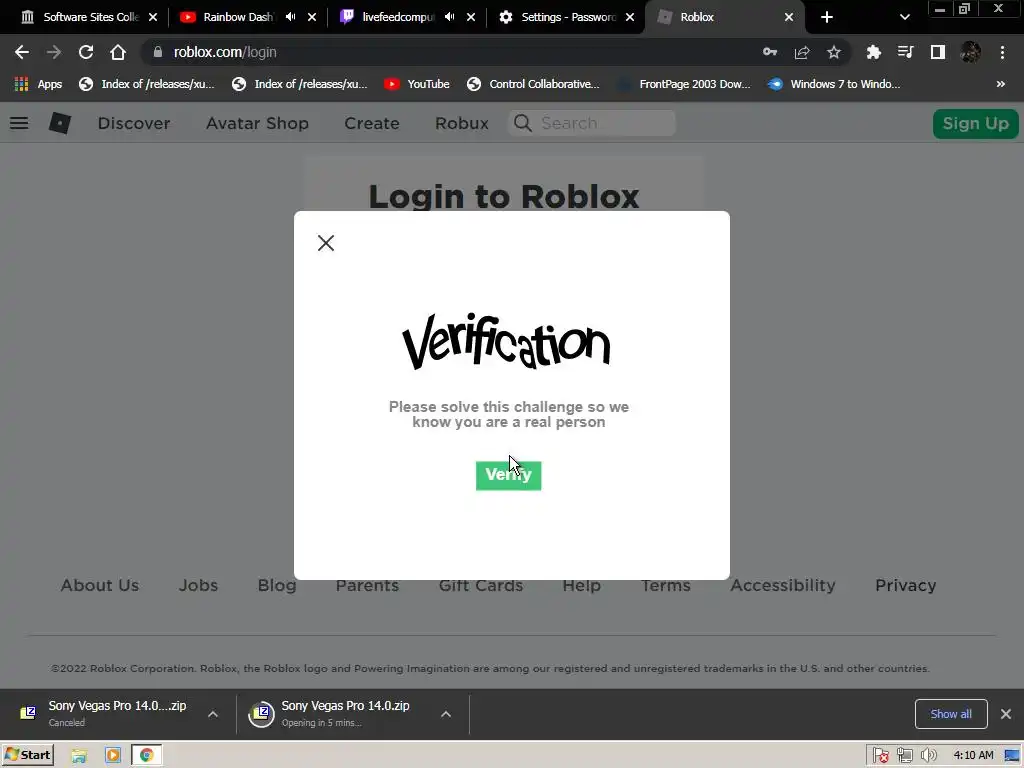Open the network tray icon
The width and height of the screenshot is (1024, 768).
[904, 756]
